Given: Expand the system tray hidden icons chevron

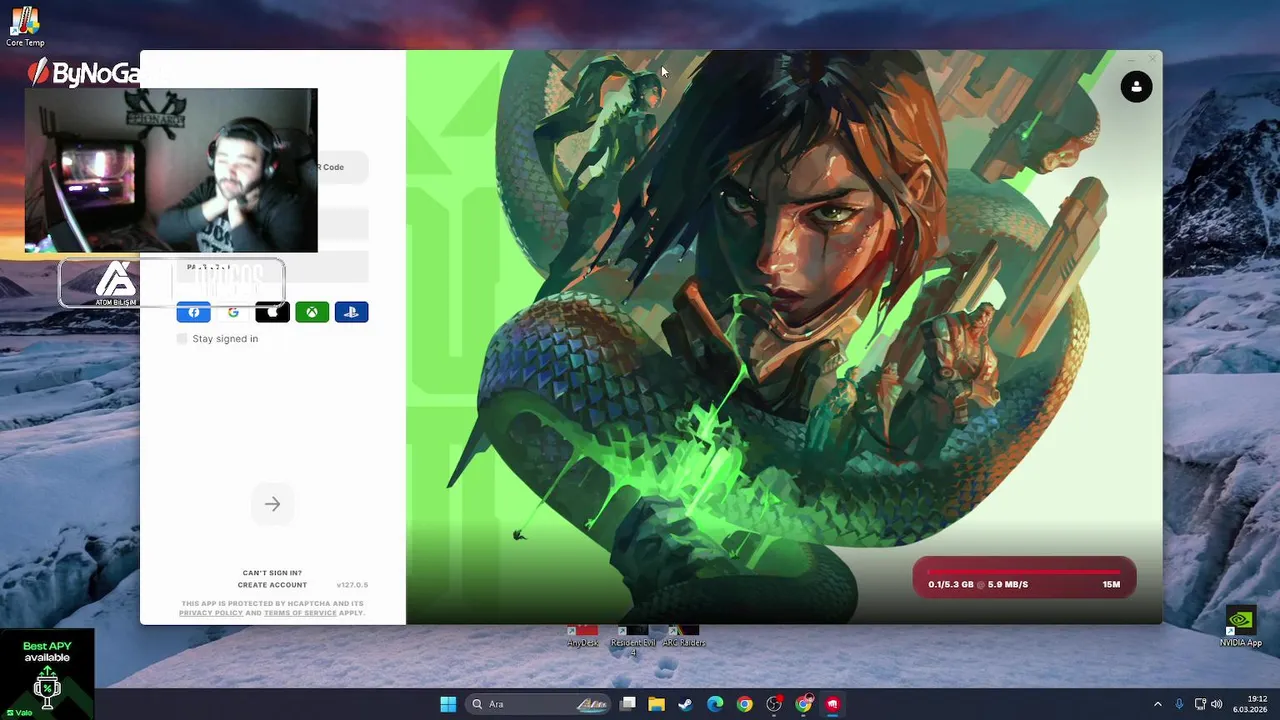Looking at the screenshot, I should click(1158, 704).
